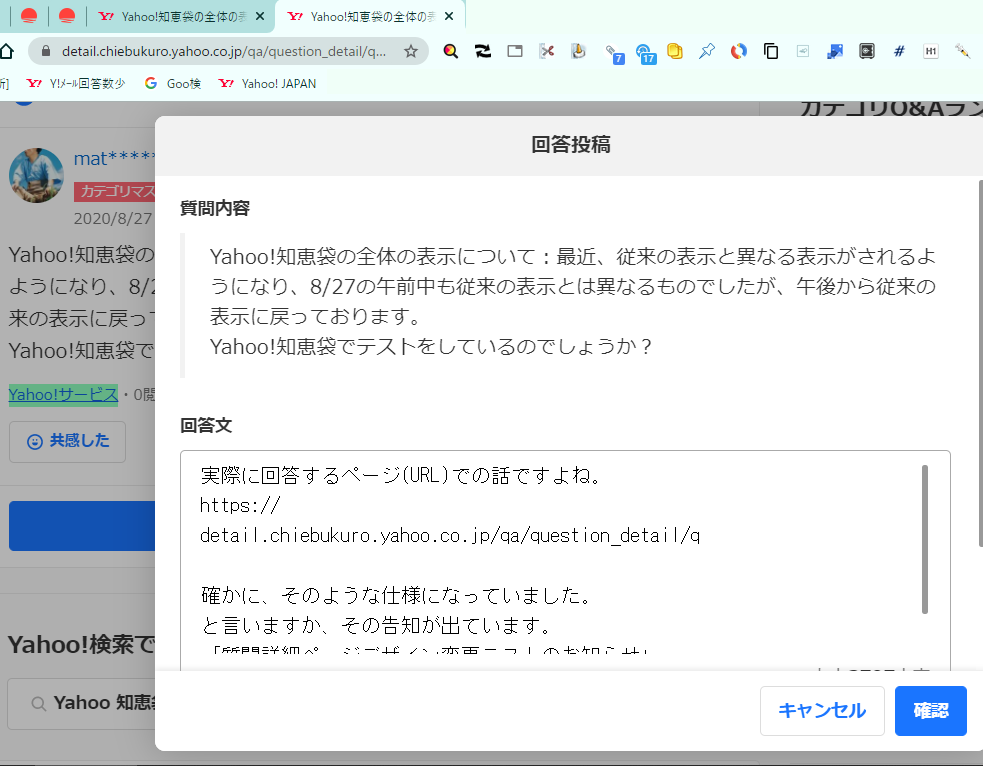Click the solid blue button behind the dialog
Image resolution: width=983 pixels, height=766 pixels.
click(82, 526)
